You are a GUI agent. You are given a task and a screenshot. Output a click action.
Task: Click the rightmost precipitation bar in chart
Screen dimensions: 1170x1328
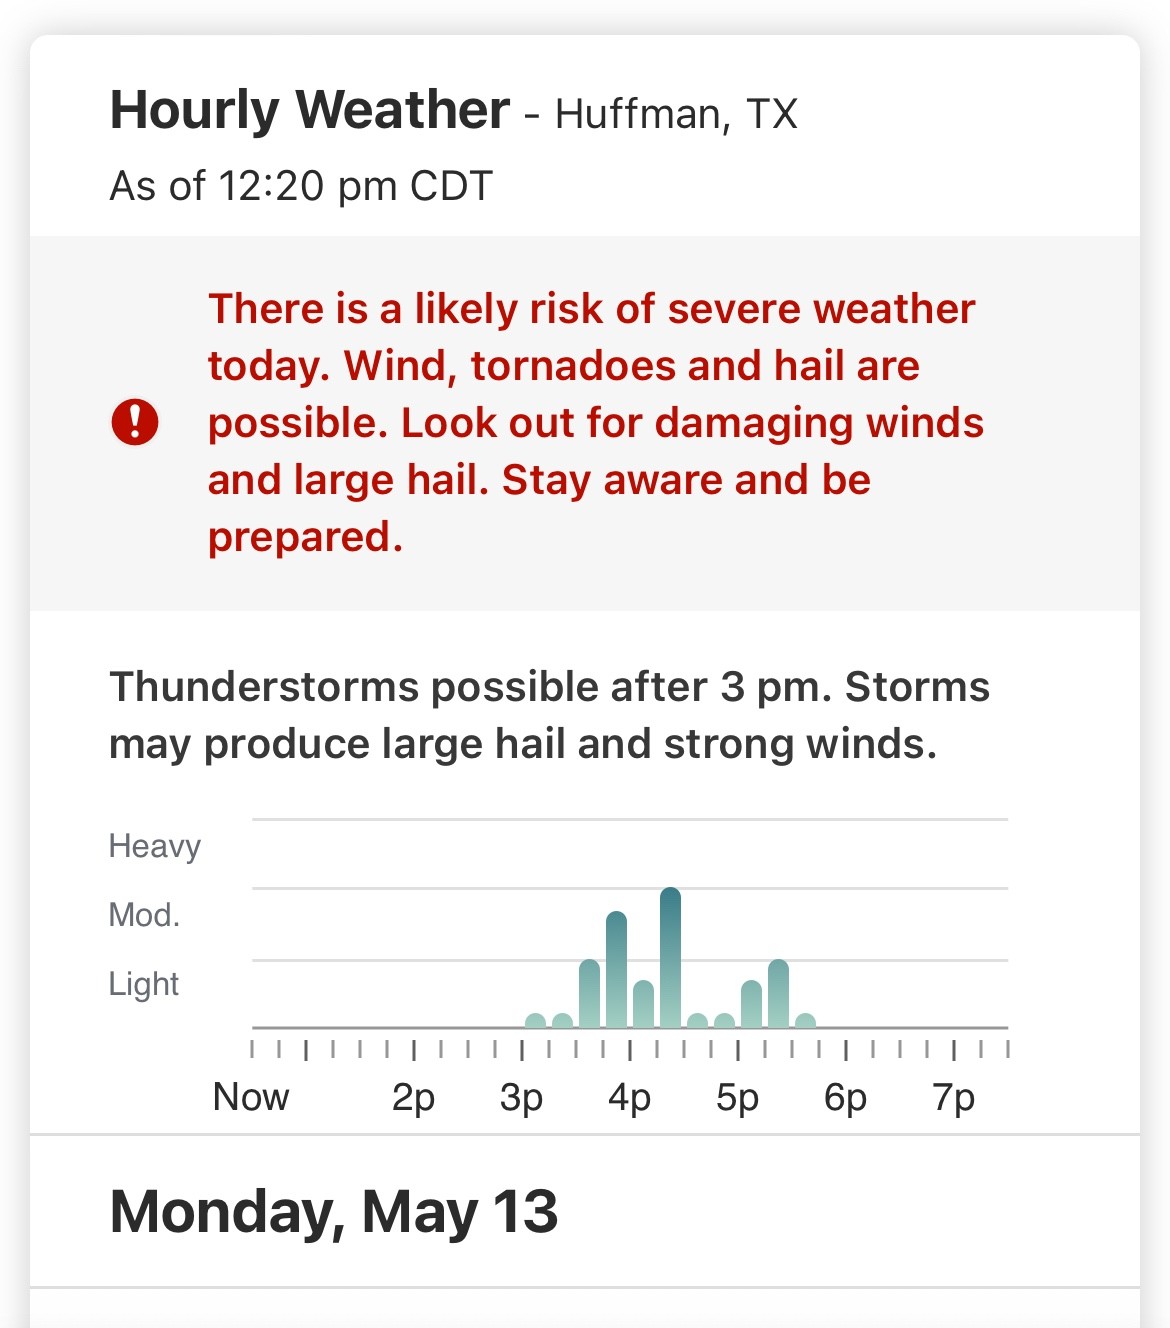tap(805, 1020)
